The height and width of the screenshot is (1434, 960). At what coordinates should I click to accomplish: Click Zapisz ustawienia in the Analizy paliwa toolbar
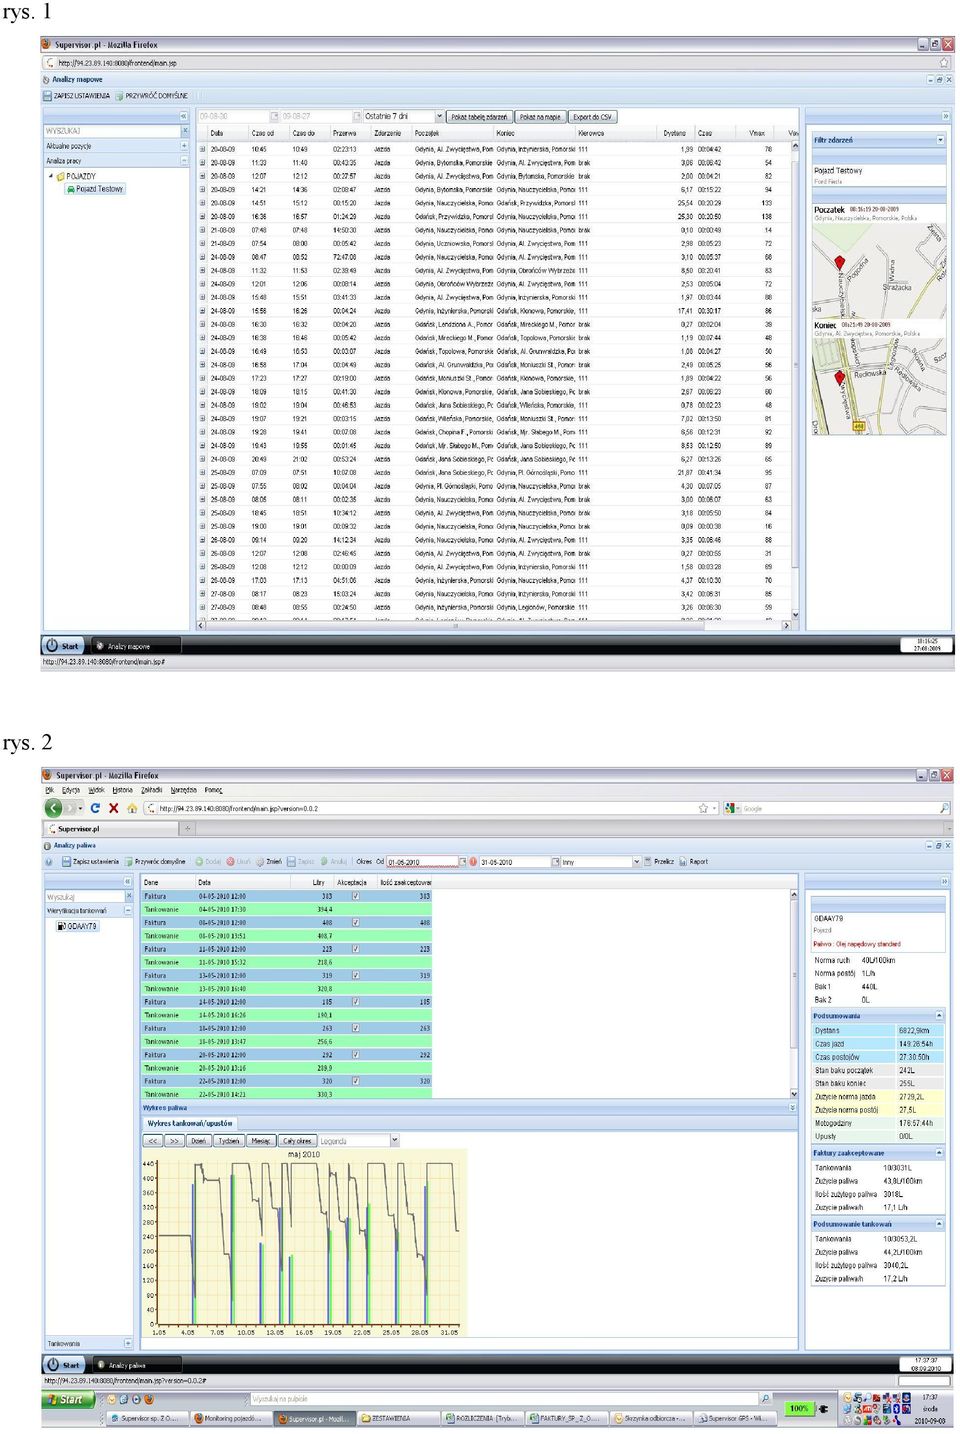click(91, 862)
